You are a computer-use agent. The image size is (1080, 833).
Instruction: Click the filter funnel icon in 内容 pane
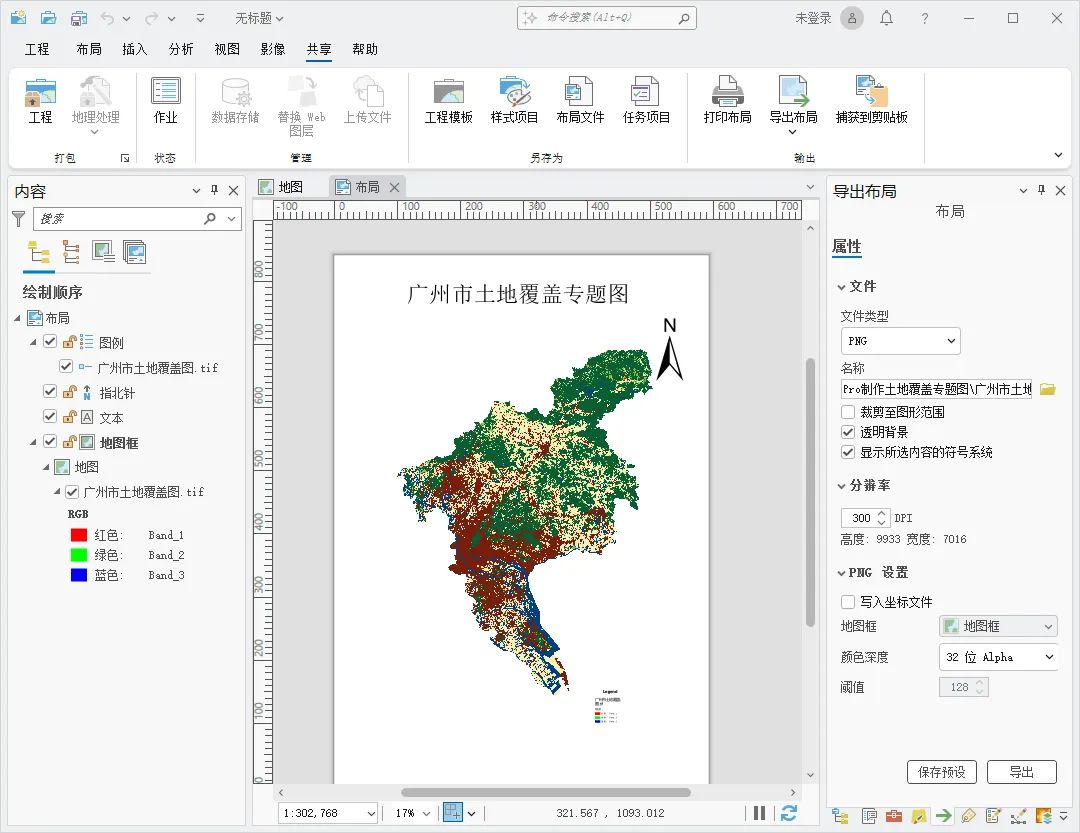click(19, 219)
